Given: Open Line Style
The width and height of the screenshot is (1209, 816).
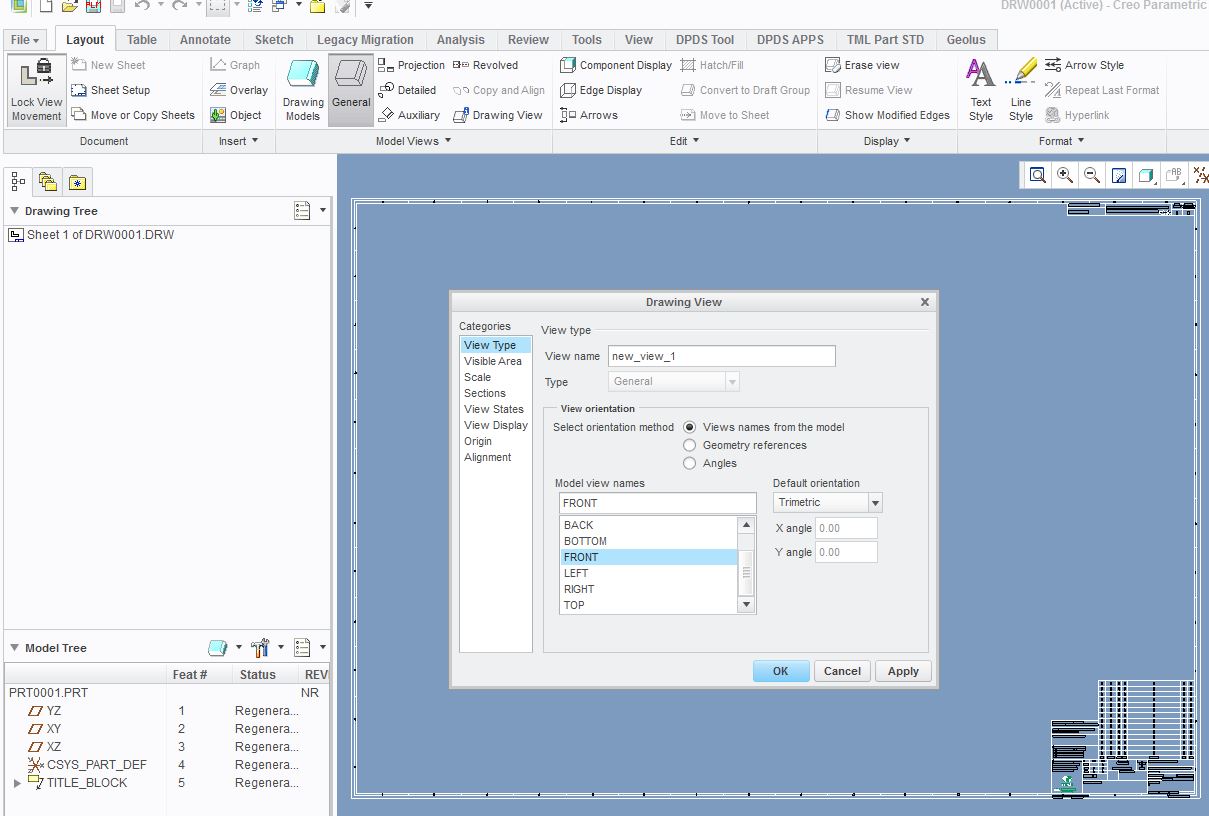Looking at the screenshot, I should pyautogui.click(x=1021, y=90).
